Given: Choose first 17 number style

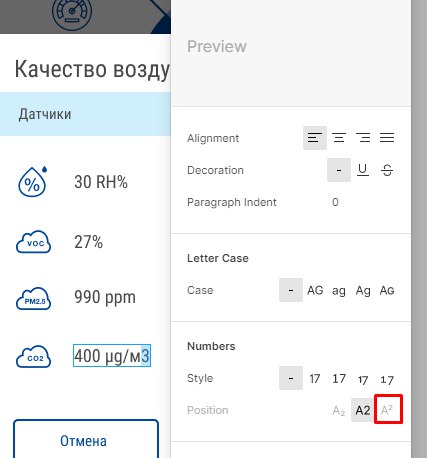Looking at the screenshot, I should 315,379.
